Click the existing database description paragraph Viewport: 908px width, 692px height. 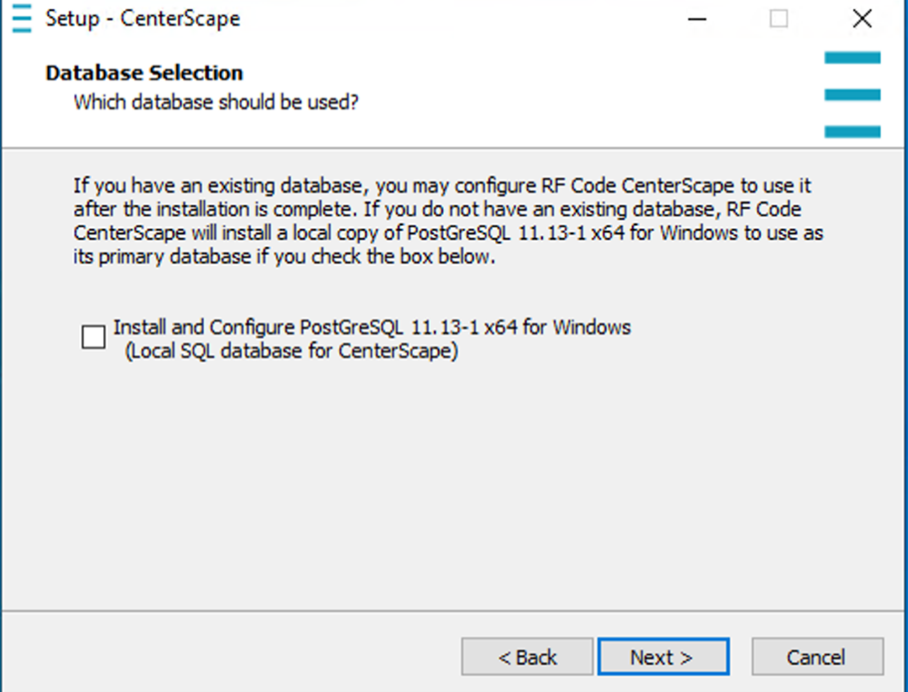pyautogui.click(x=440, y=221)
